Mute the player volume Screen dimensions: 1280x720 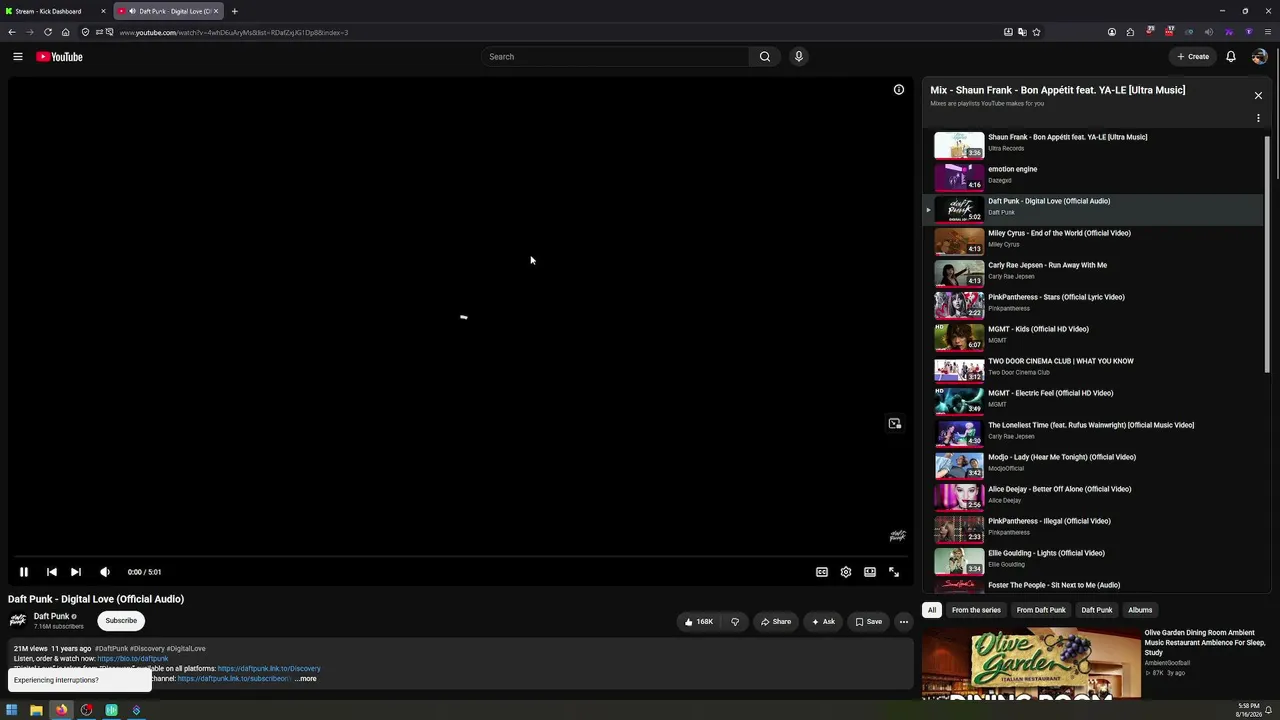click(105, 572)
